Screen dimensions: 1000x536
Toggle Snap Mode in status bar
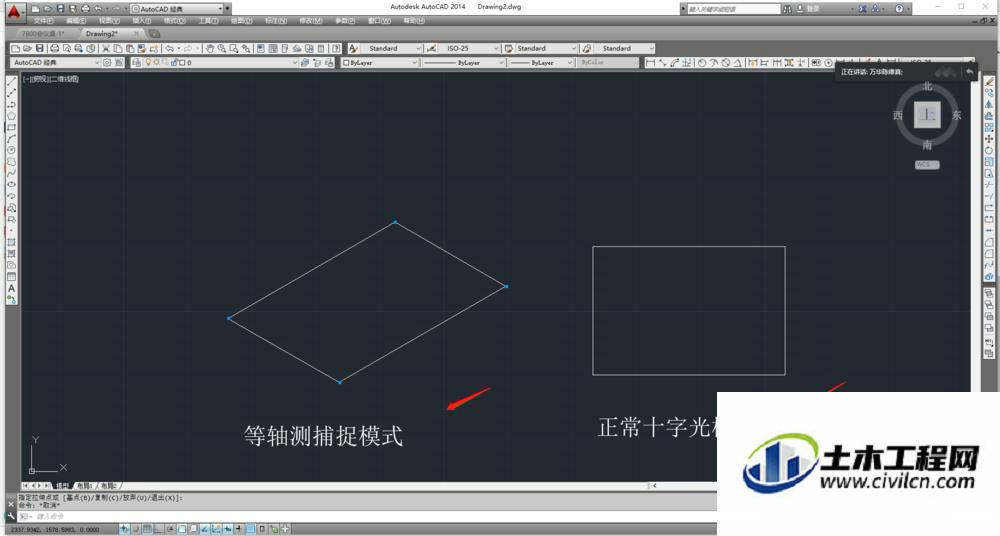136,529
